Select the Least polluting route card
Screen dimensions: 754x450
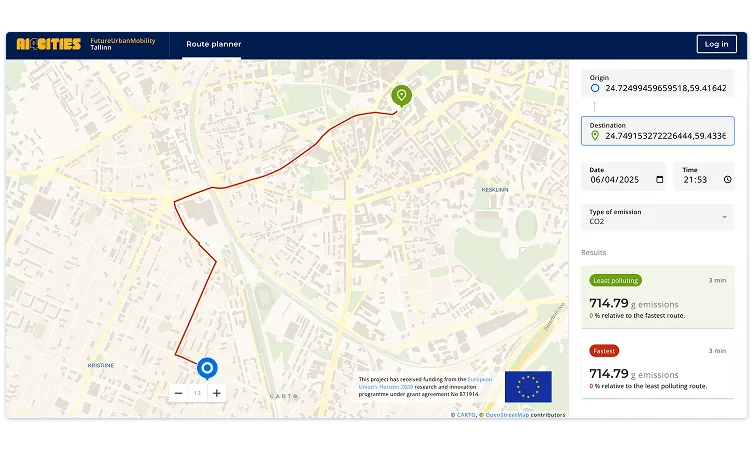click(657, 297)
